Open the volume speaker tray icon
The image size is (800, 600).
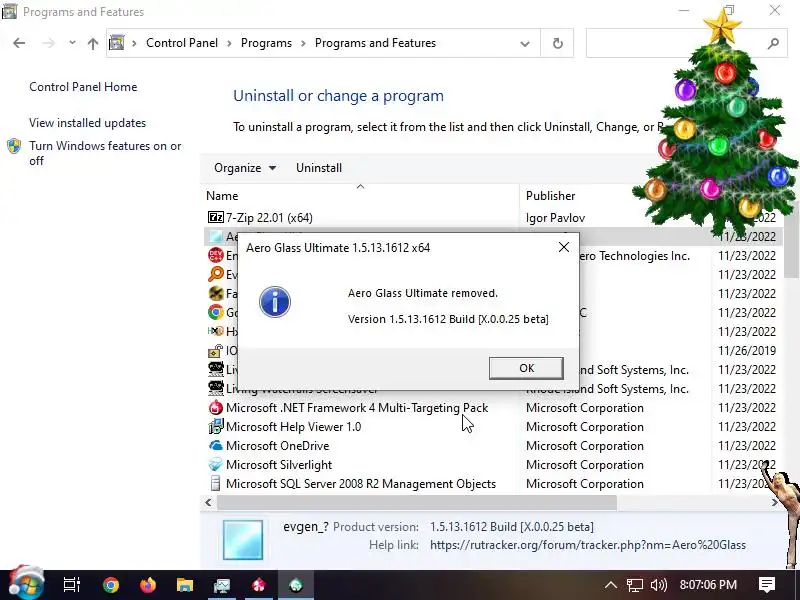pos(659,585)
